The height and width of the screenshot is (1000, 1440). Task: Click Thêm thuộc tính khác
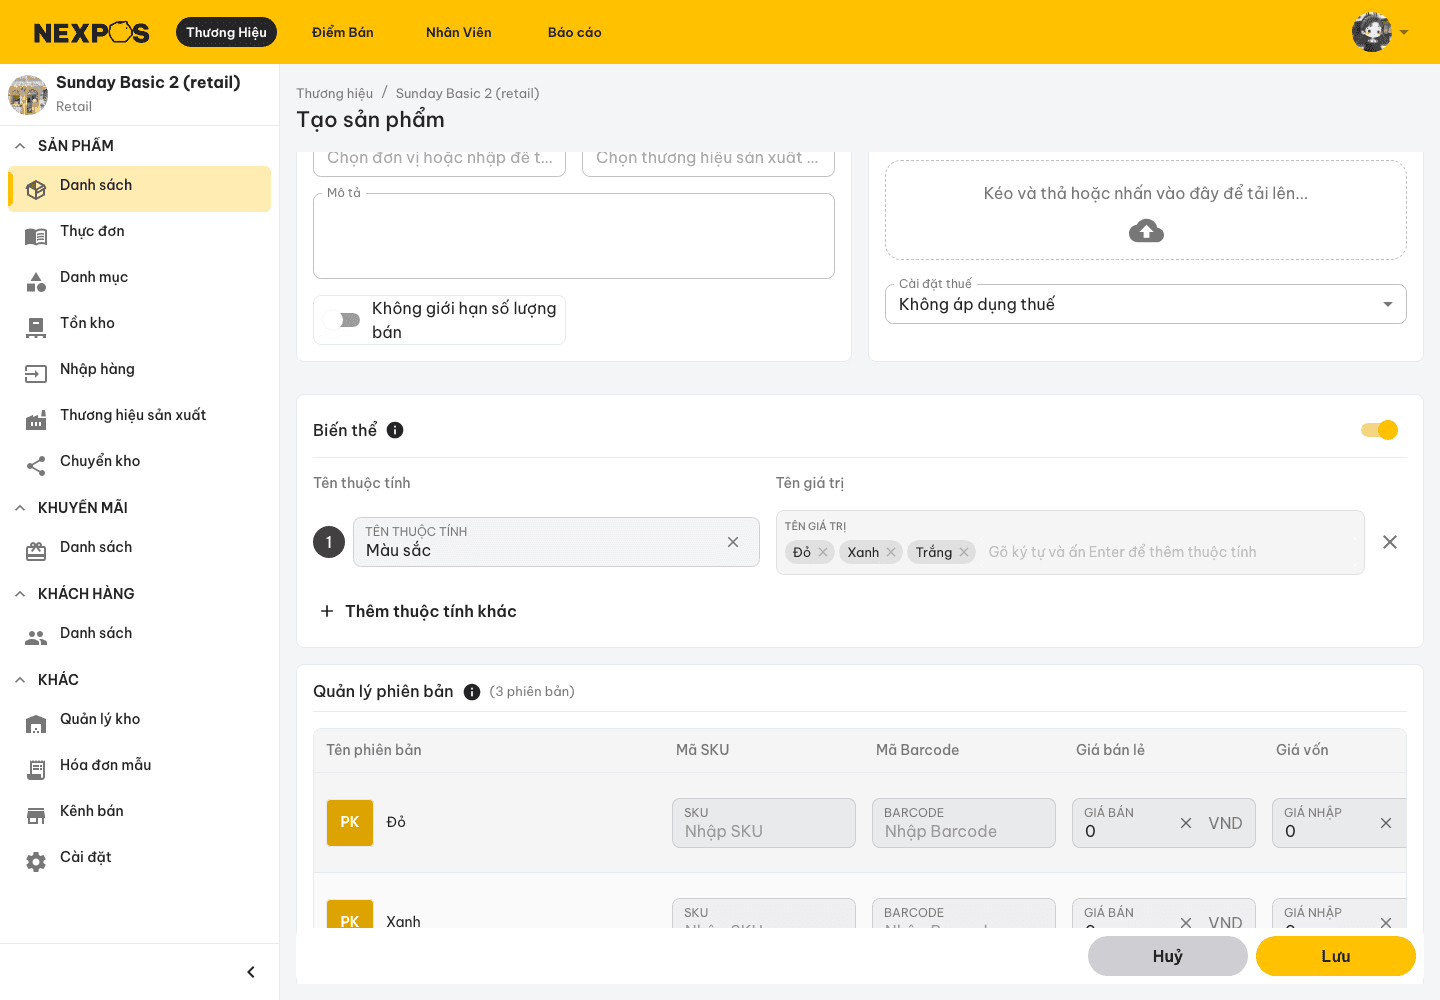point(418,611)
